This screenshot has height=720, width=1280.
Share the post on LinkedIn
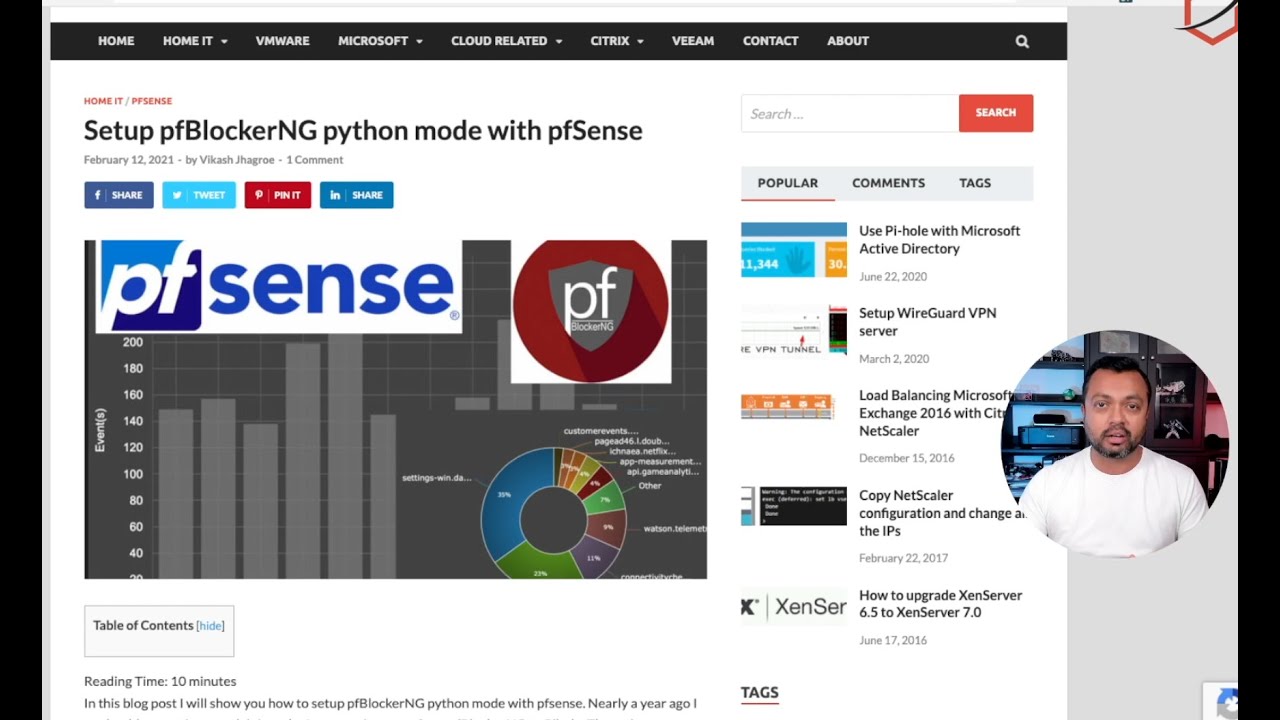click(357, 195)
